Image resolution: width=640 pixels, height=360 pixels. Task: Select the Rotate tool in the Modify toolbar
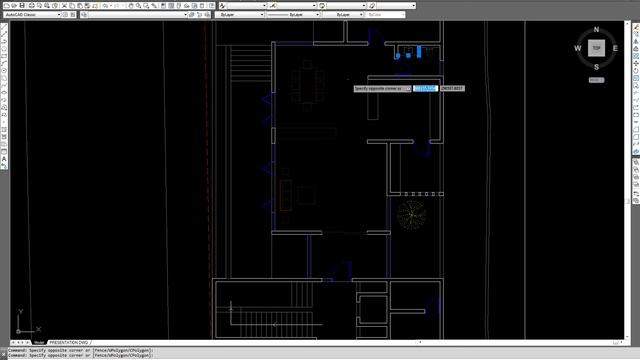[636, 70]
